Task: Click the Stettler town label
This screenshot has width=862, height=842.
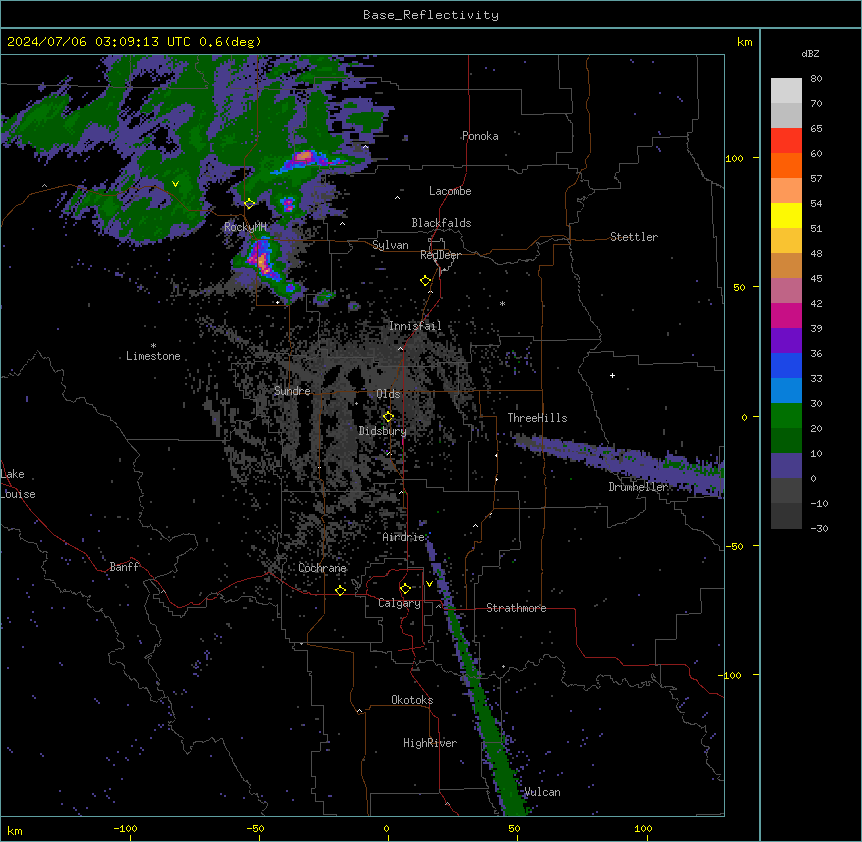Action: [x=634, y=237]
